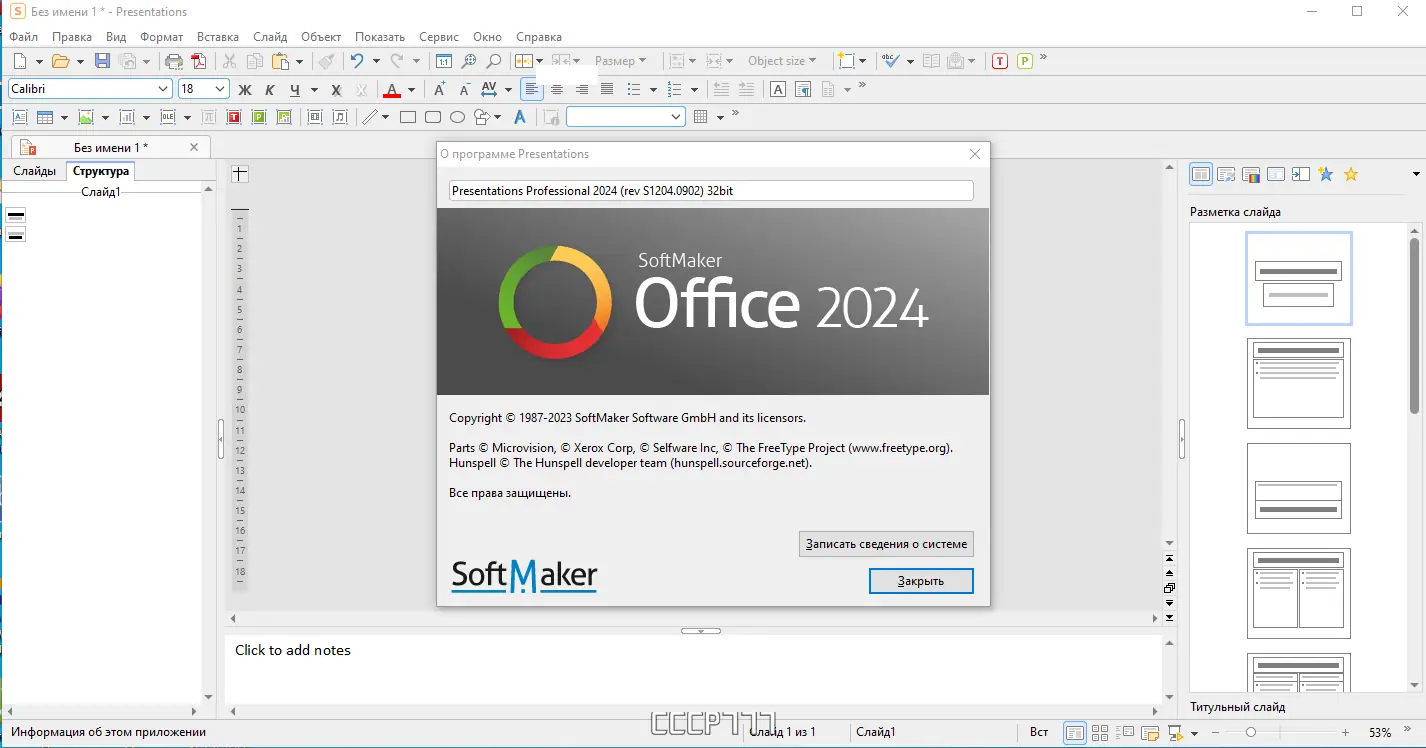
Task: Insert a TextArt object
Action: tap(519, 117)
